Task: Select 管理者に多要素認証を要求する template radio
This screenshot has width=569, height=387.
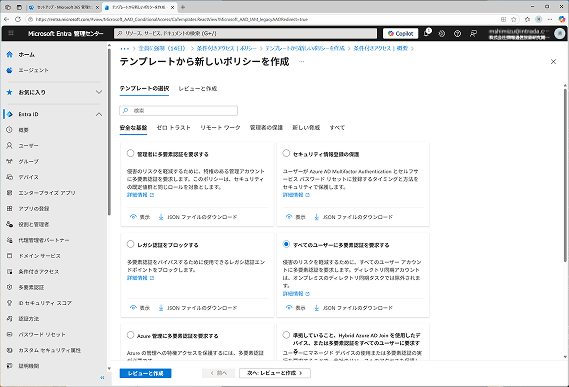Action: [130, 153]
